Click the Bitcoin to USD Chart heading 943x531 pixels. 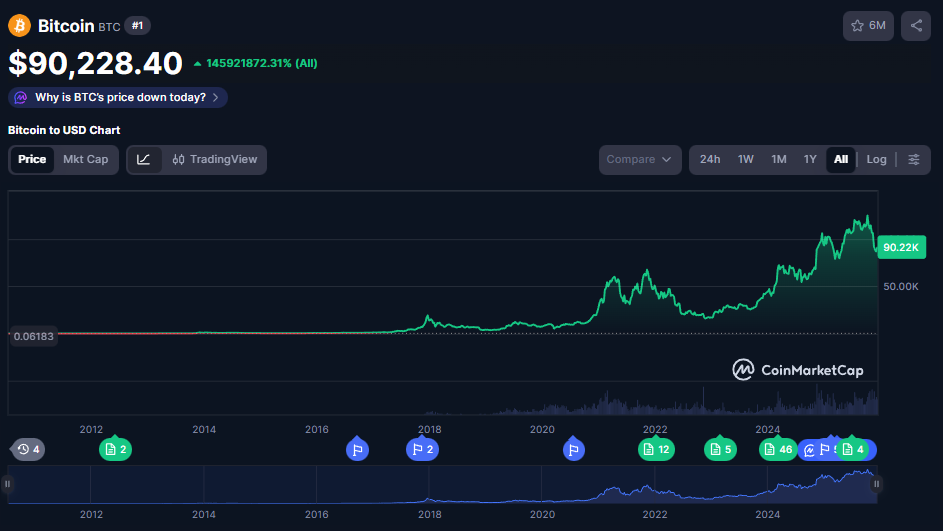(x=64, y=130)
